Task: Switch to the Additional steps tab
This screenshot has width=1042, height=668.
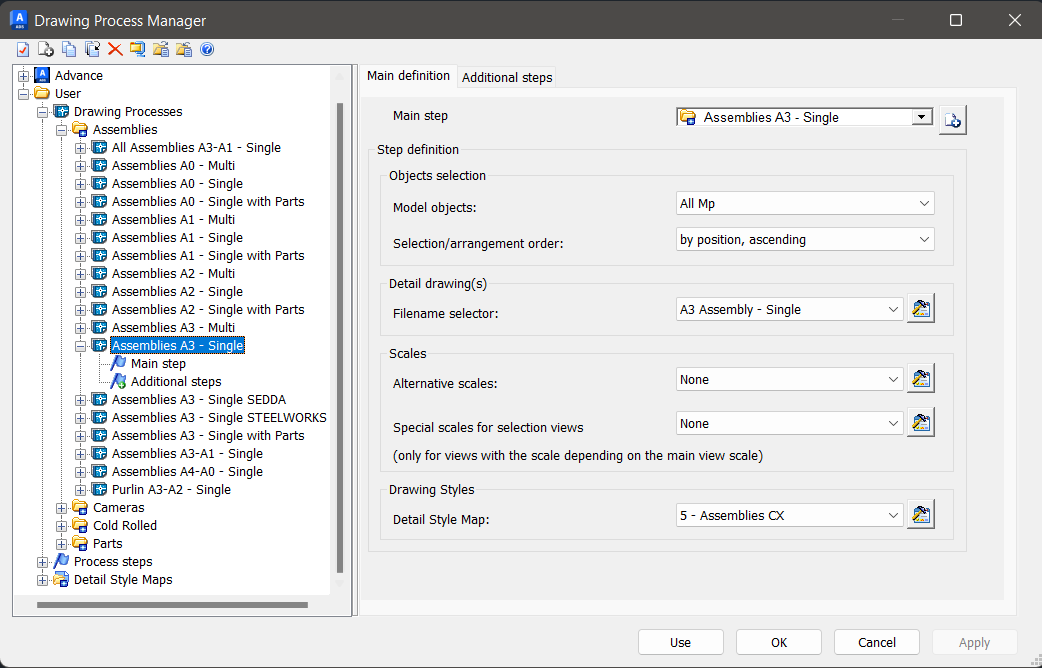Action: click(x=507, y=77)
